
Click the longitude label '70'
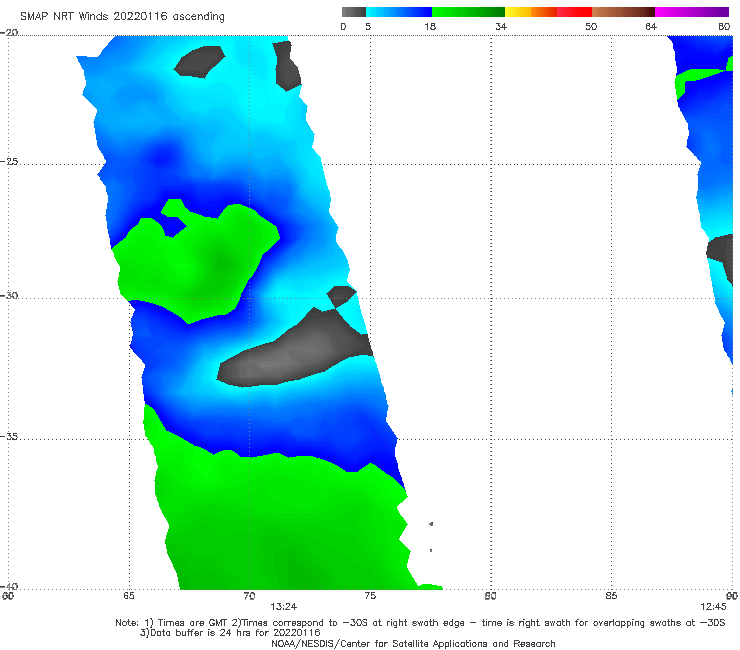pyautogui.click(x=249, y=596)
